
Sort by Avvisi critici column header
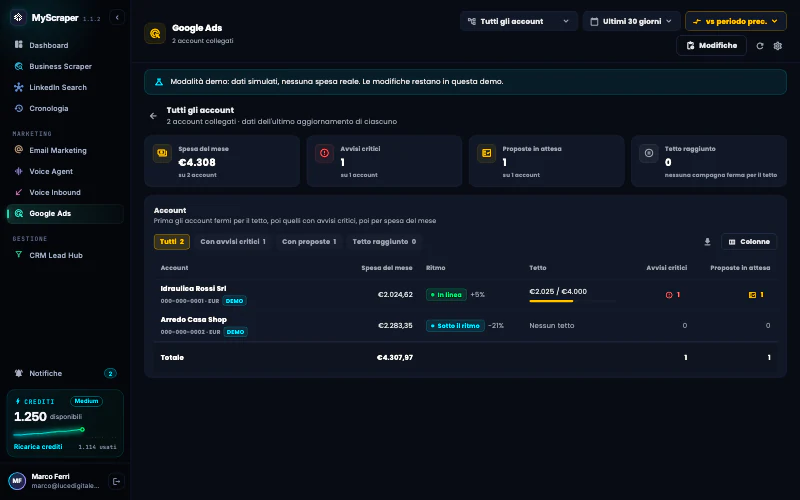[667, 268]
